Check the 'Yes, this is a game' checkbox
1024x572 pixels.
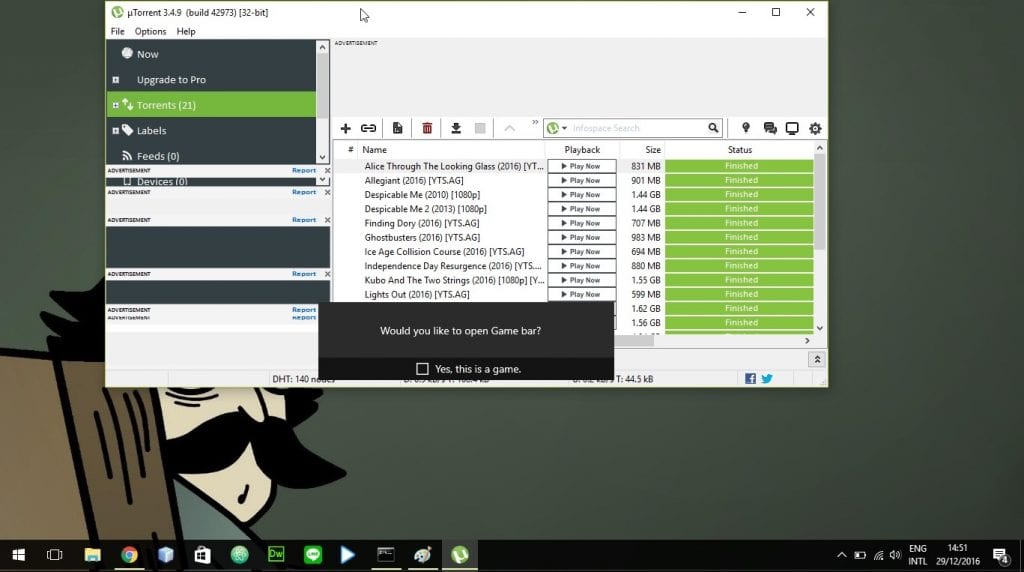coord(422,369)
